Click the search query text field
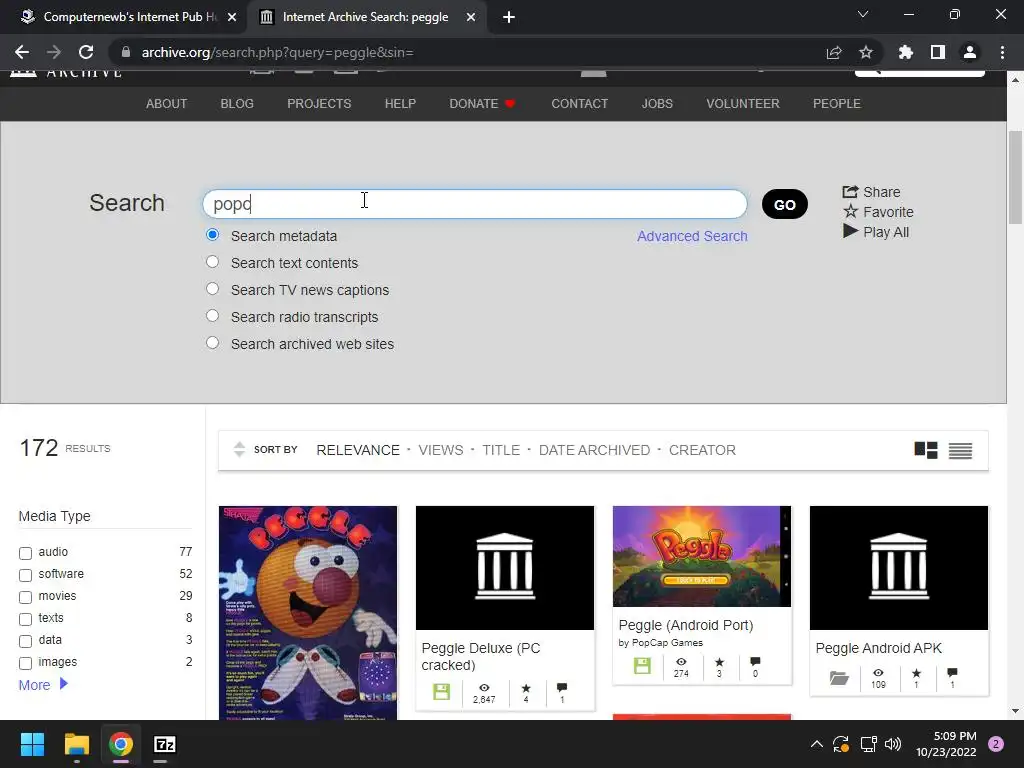This screenshot has height=768, width=1024. point(475,204)
